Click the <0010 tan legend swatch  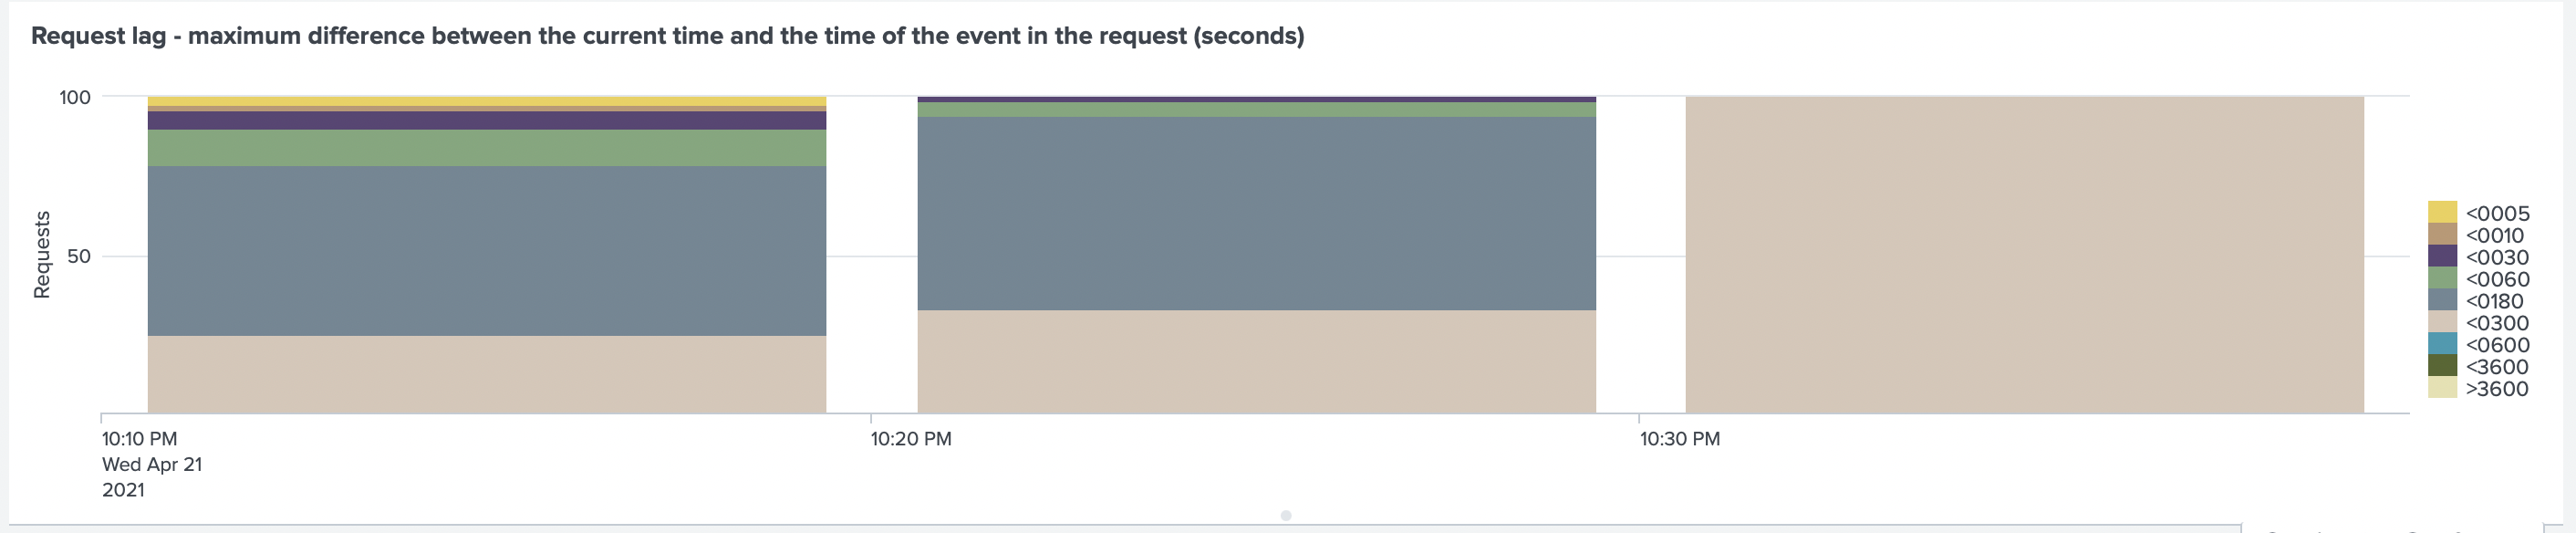pyautogui.click(x=2442, y=234)
